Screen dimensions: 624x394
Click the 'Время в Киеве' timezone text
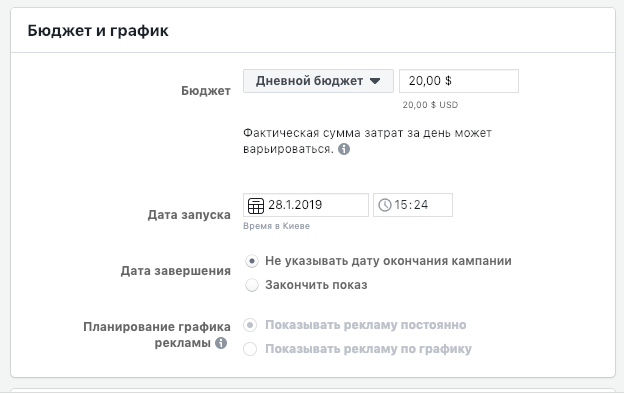277,226
